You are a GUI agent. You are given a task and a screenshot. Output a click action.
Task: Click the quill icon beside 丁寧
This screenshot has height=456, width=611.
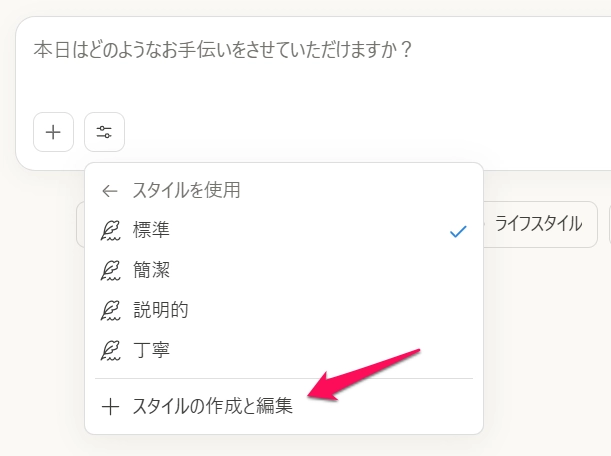tap(110, 350)
